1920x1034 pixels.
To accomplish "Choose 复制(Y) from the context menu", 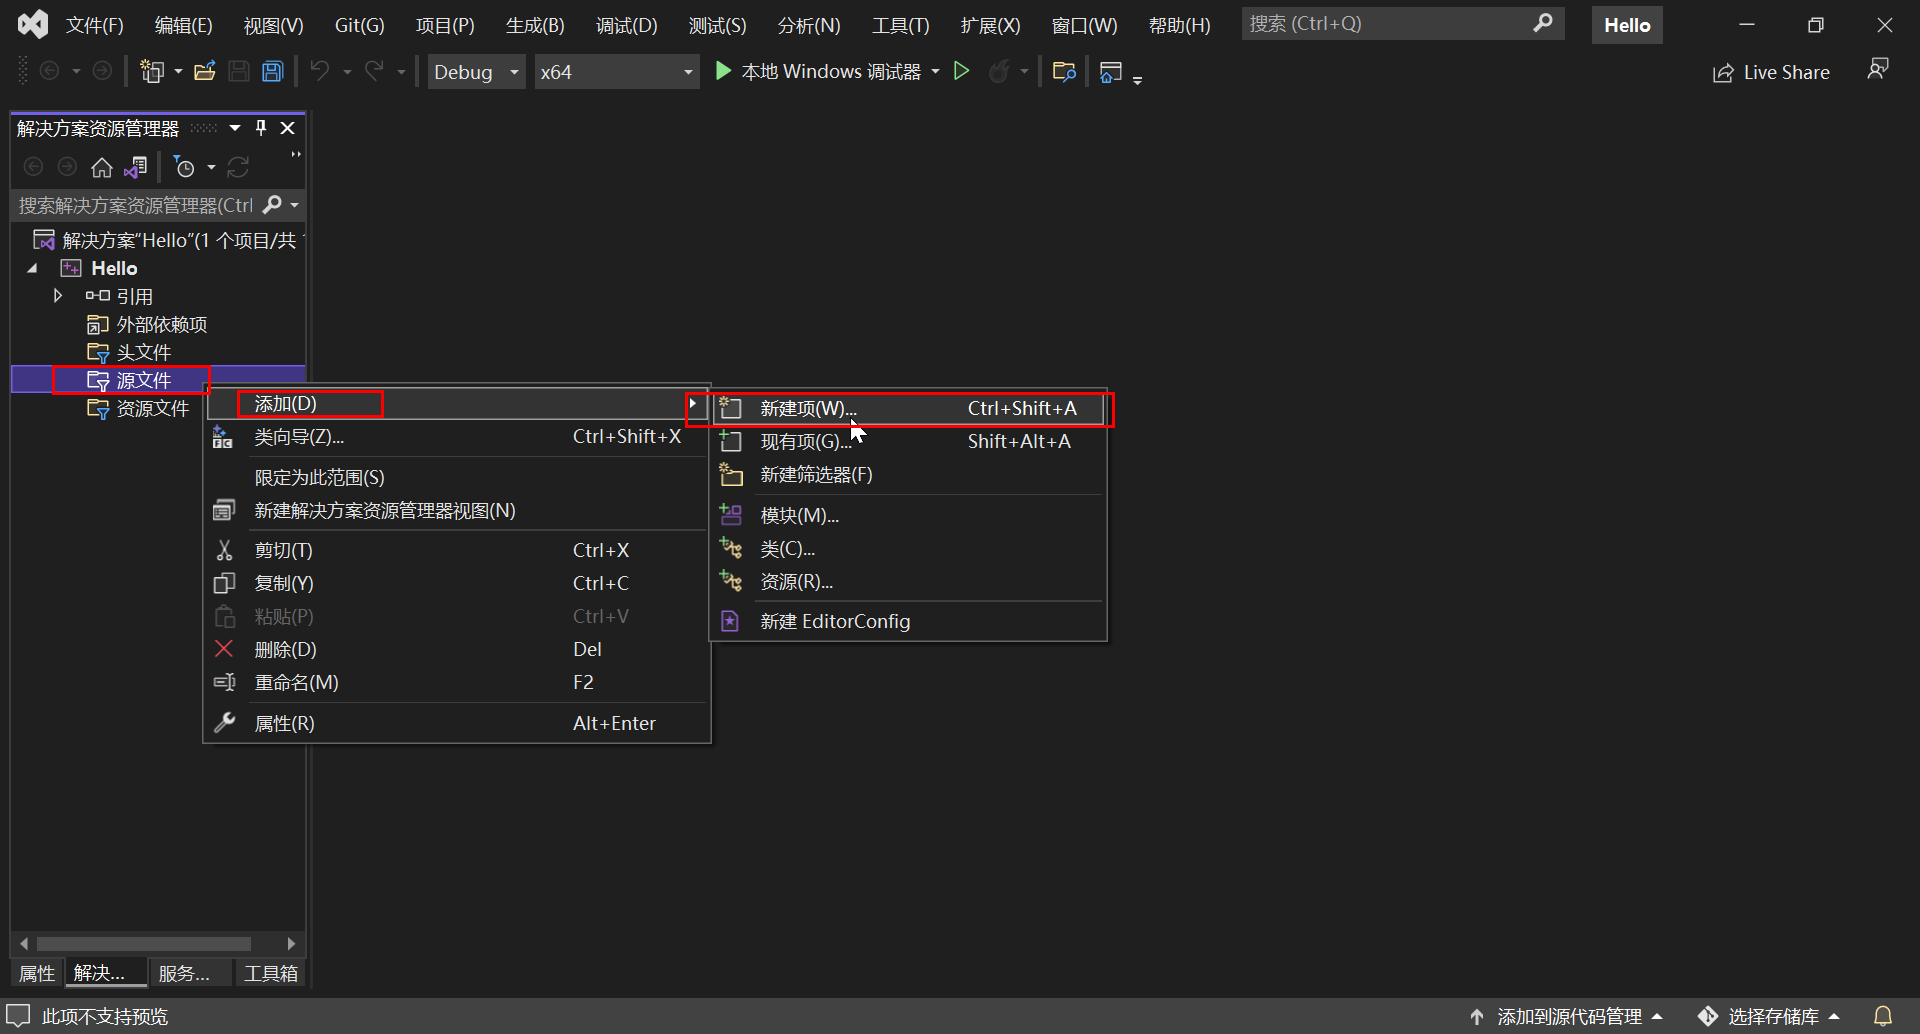I will click(457, 583).
